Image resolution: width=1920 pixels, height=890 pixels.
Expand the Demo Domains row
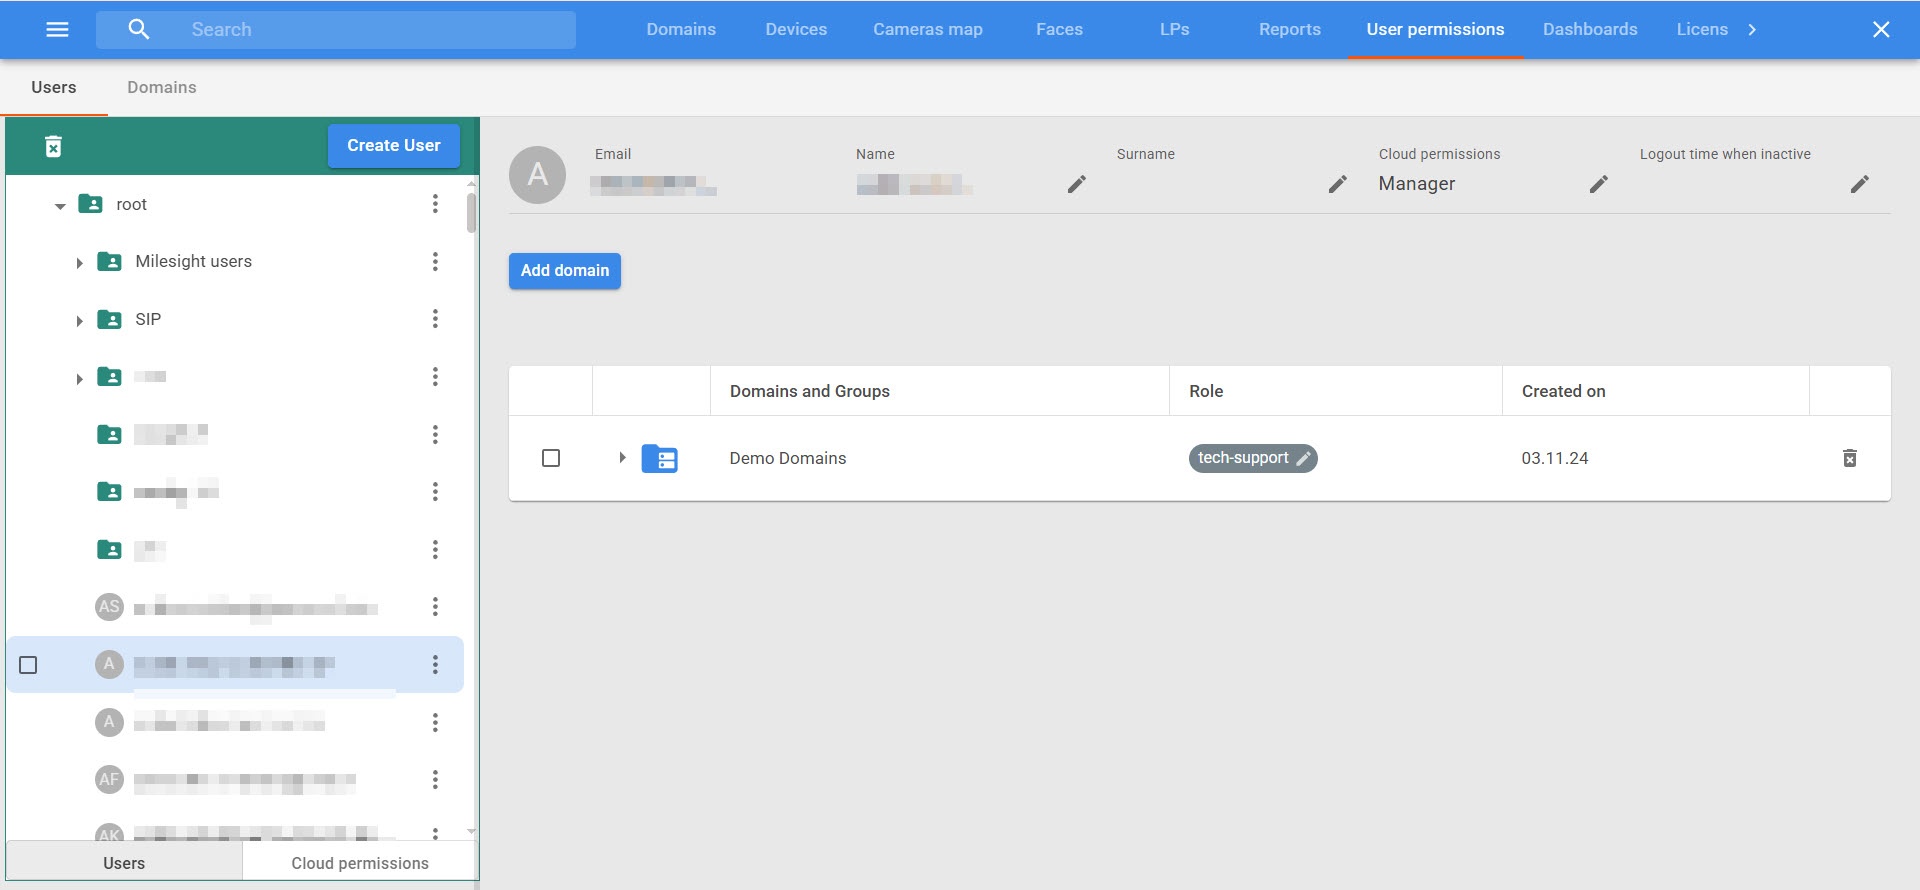(622, 458)
